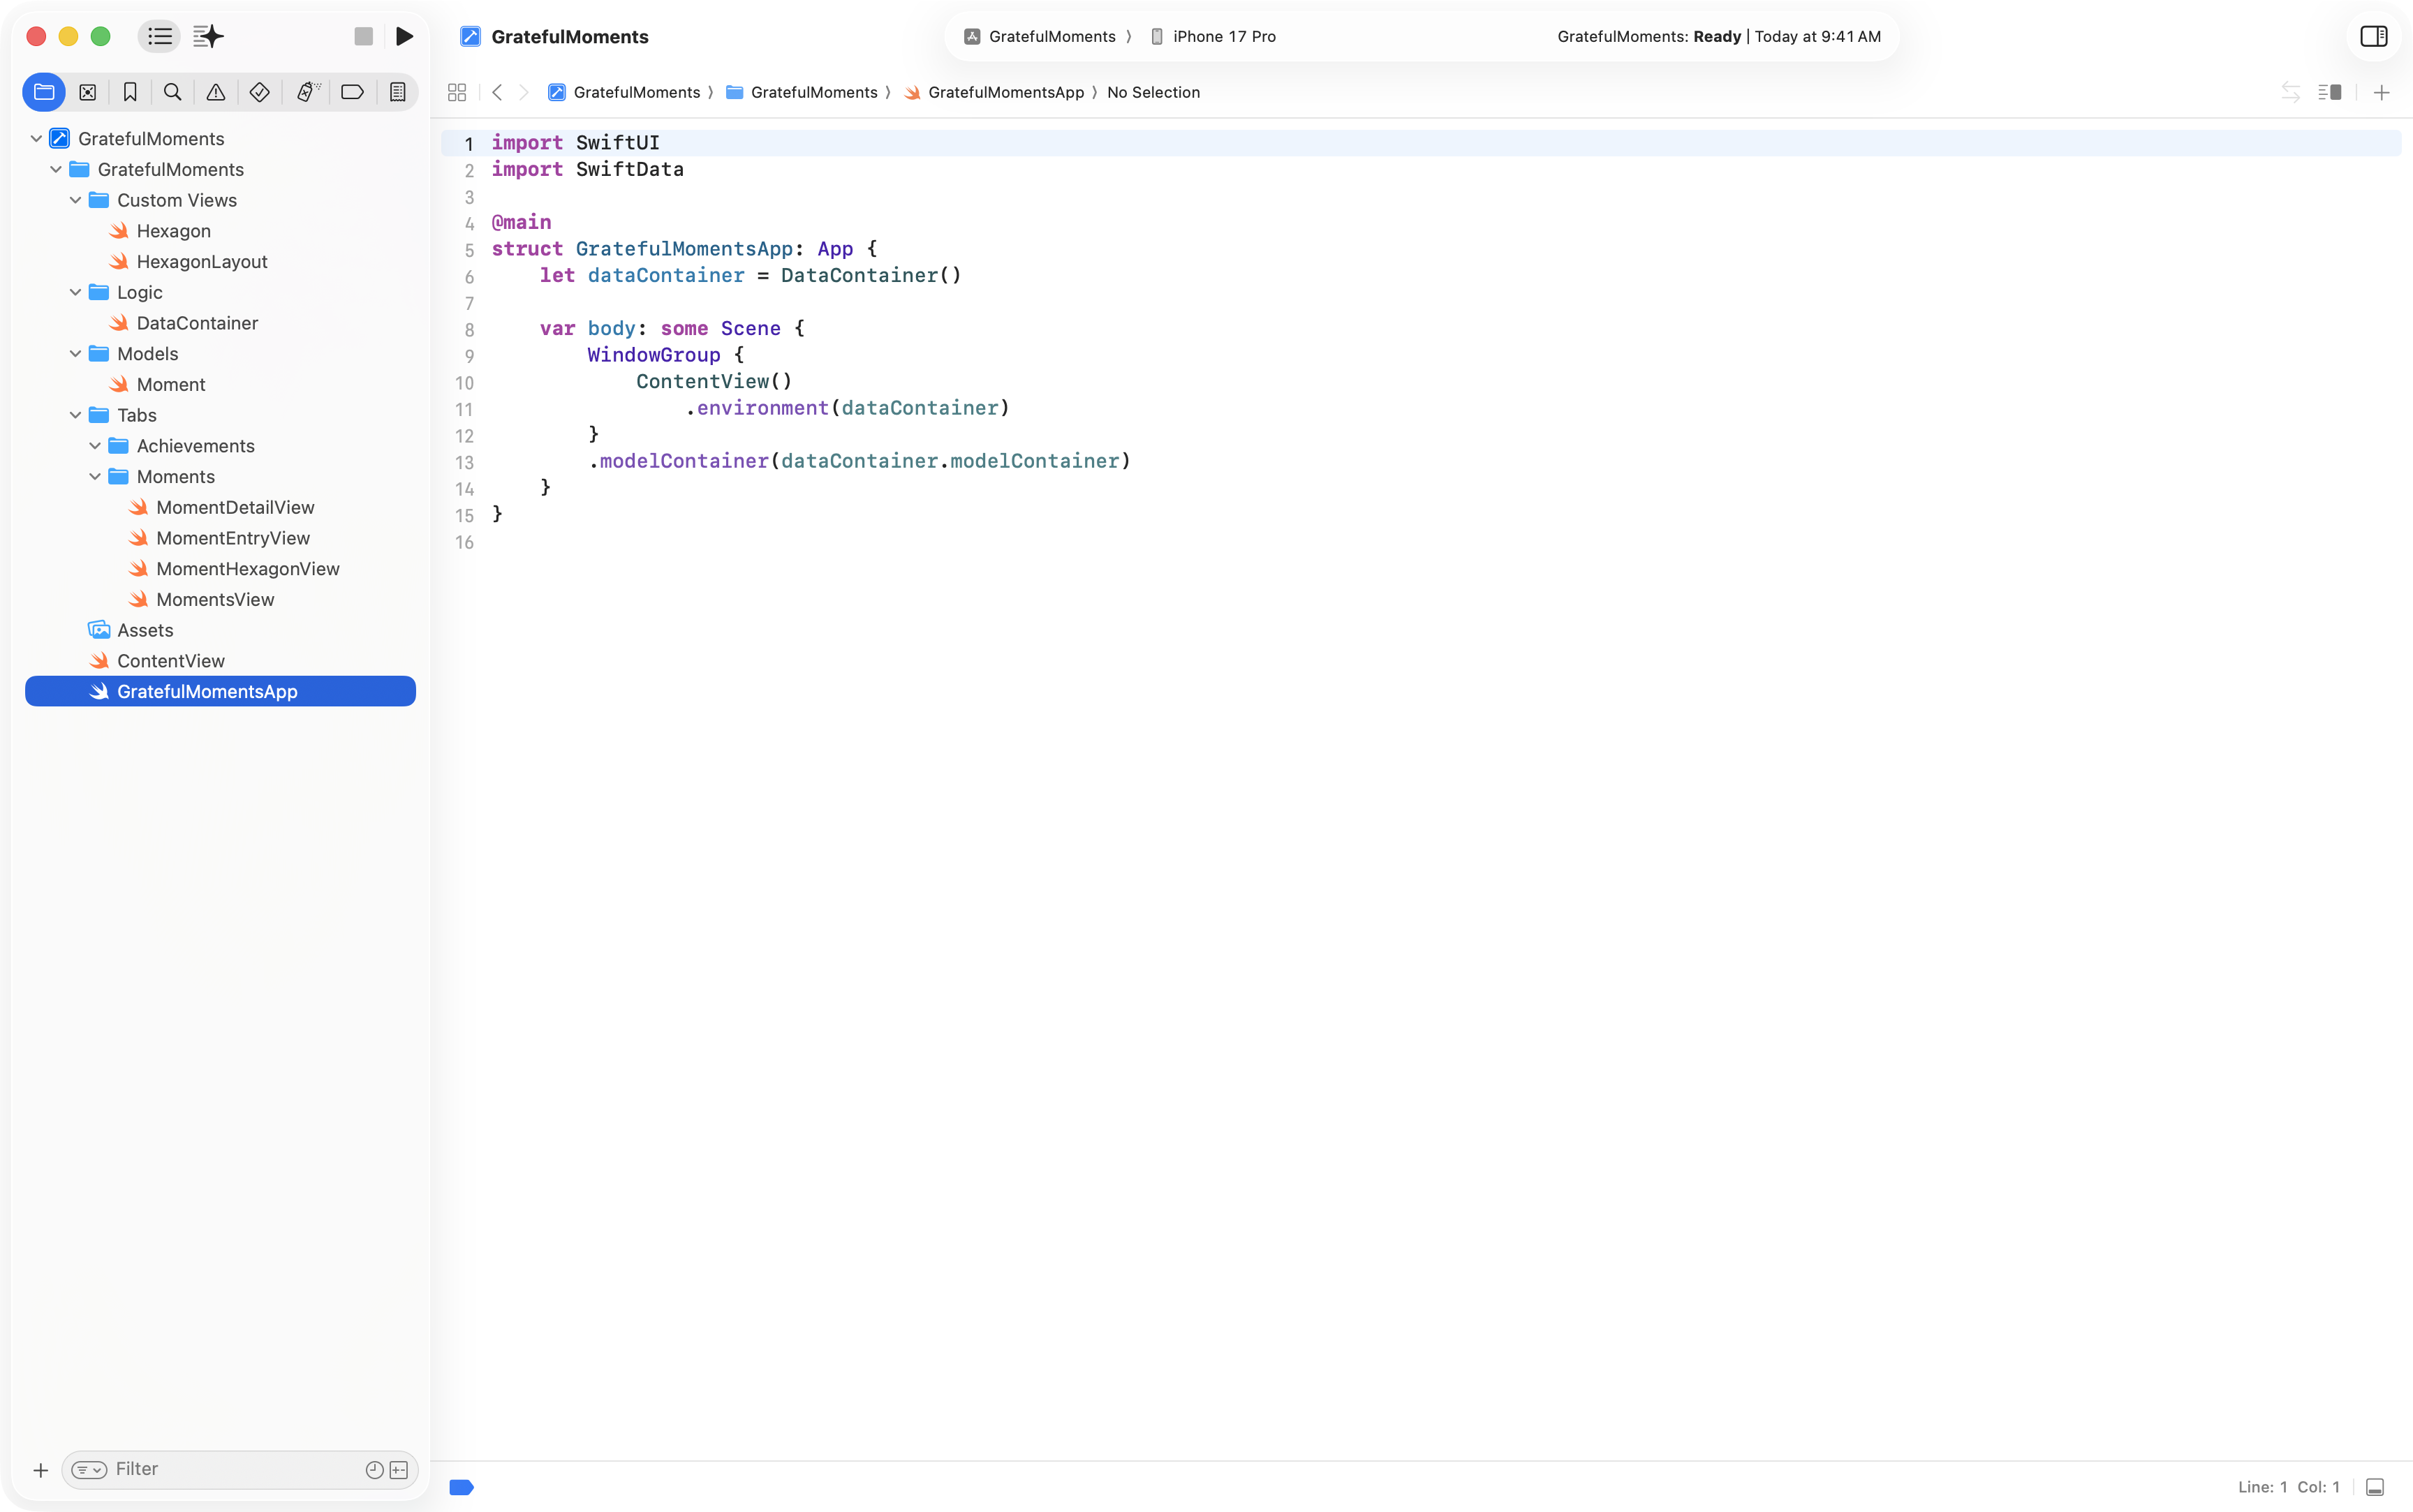The width and height of the screenshot is (2413, 1512).
Task: Open the Find navigator magnifier icon
Action: coord(173,92)
